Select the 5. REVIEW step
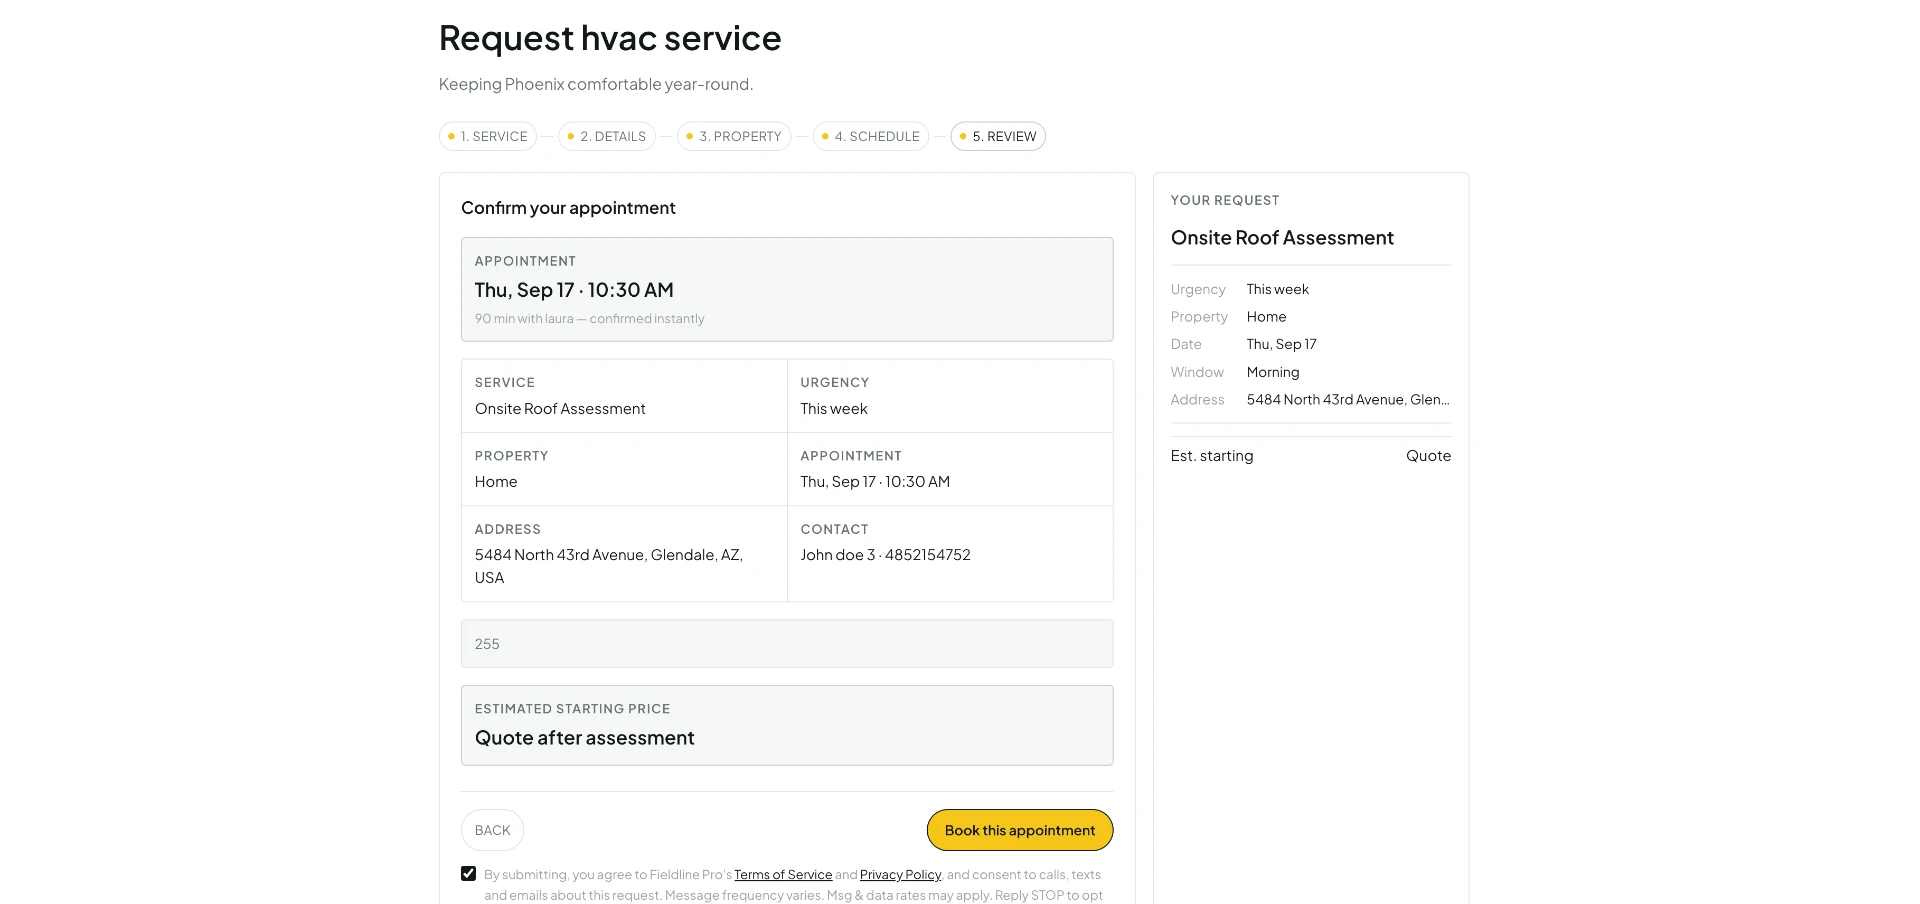 (x=998, y=136)
